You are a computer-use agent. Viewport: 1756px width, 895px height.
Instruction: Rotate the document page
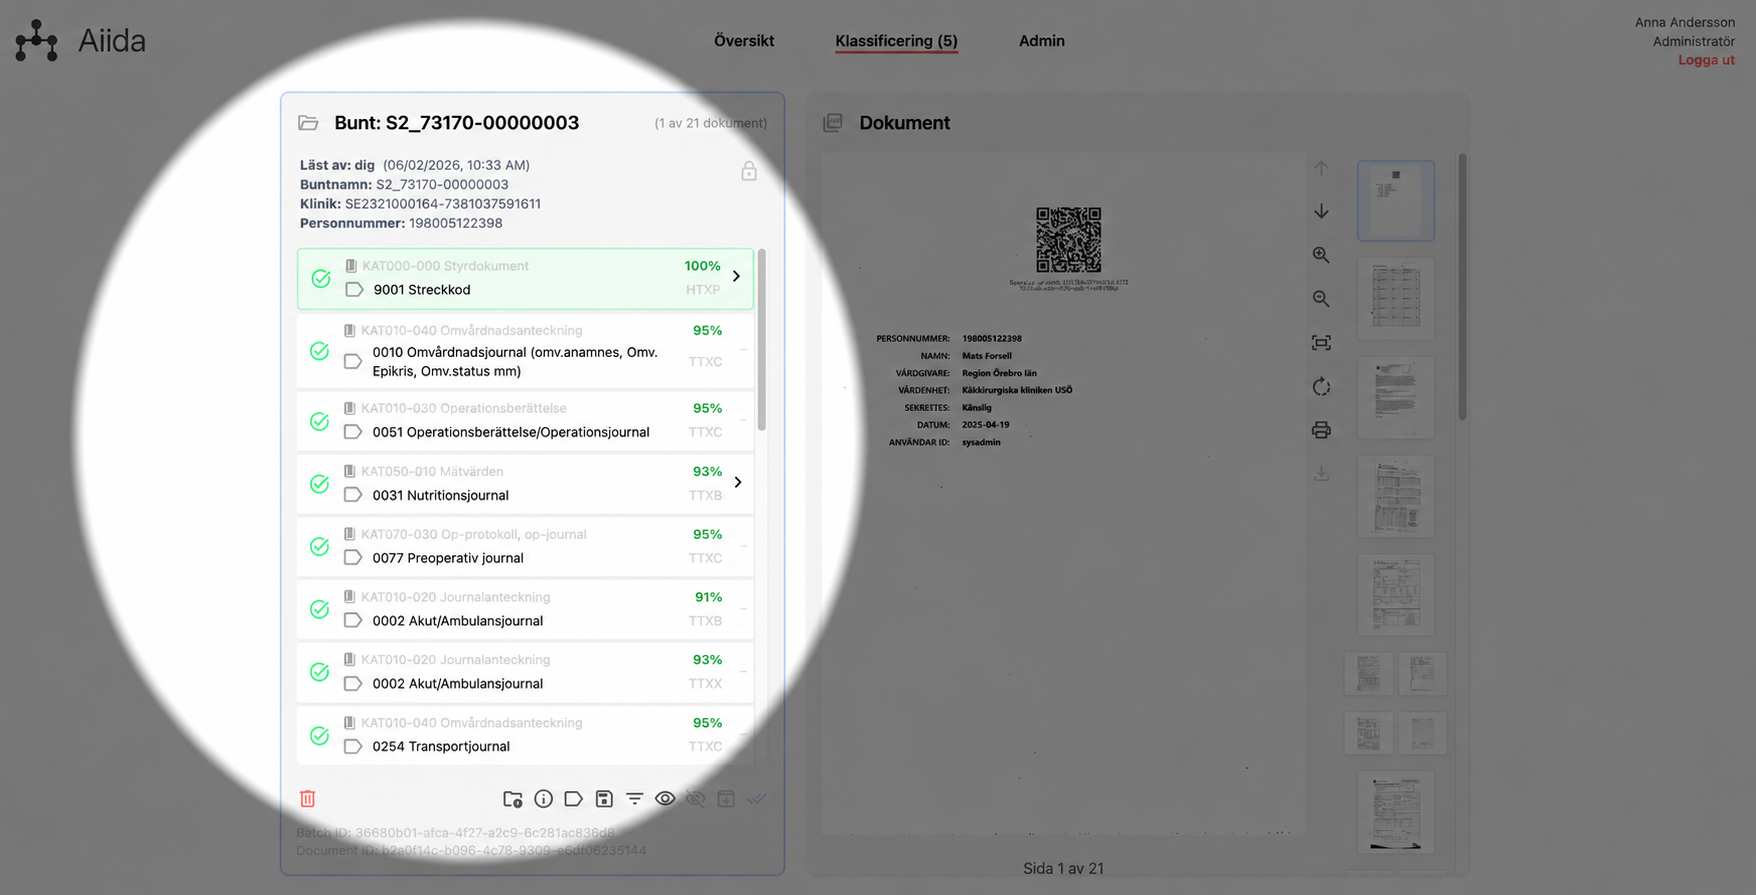tap(1321, 387)
